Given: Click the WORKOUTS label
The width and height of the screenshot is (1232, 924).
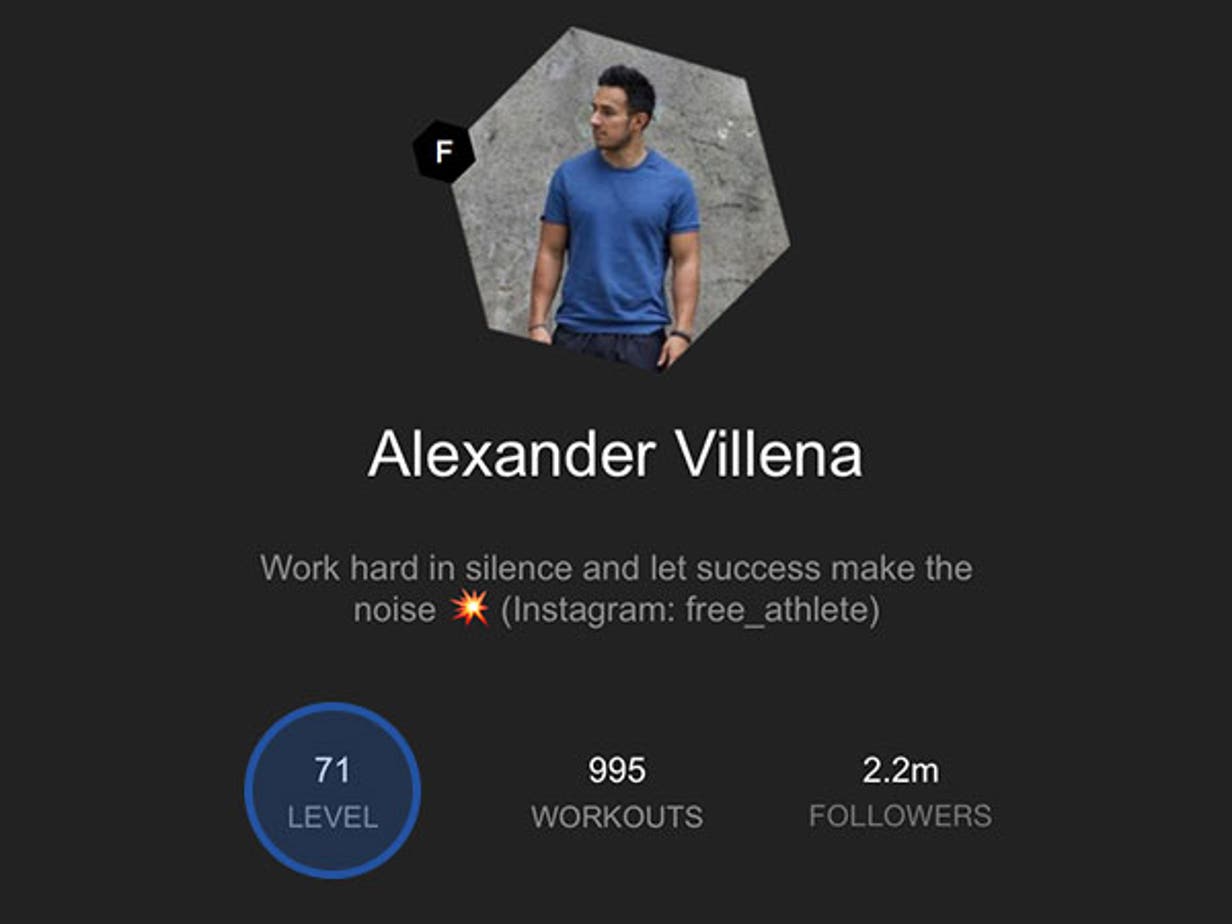Looking at the screenshot, I should tap(617, 817).
